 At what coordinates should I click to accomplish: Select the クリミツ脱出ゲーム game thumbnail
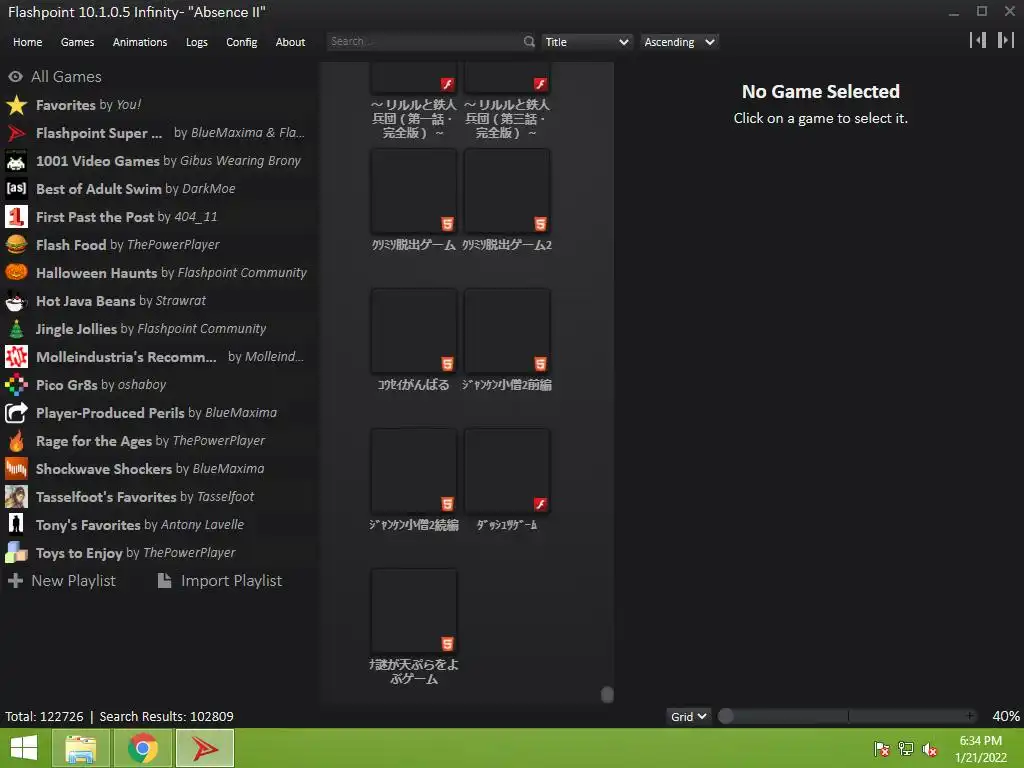(413, 191)
